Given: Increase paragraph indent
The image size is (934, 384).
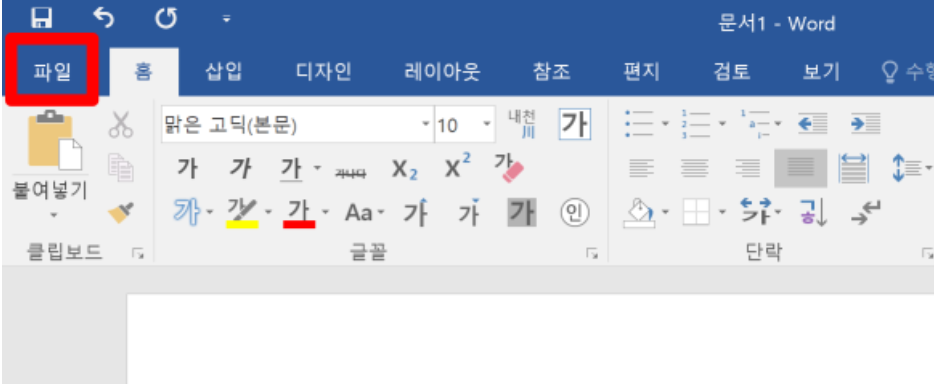Looking at the screenshot, I should (865, 124).
